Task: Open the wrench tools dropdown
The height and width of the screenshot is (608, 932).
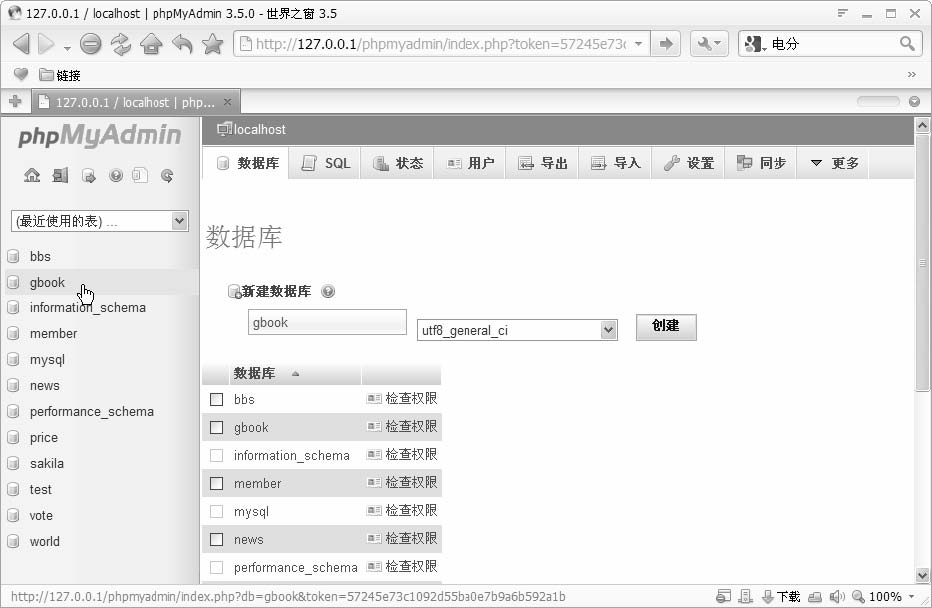Action: pyautogui.click(x=709, y=43)
